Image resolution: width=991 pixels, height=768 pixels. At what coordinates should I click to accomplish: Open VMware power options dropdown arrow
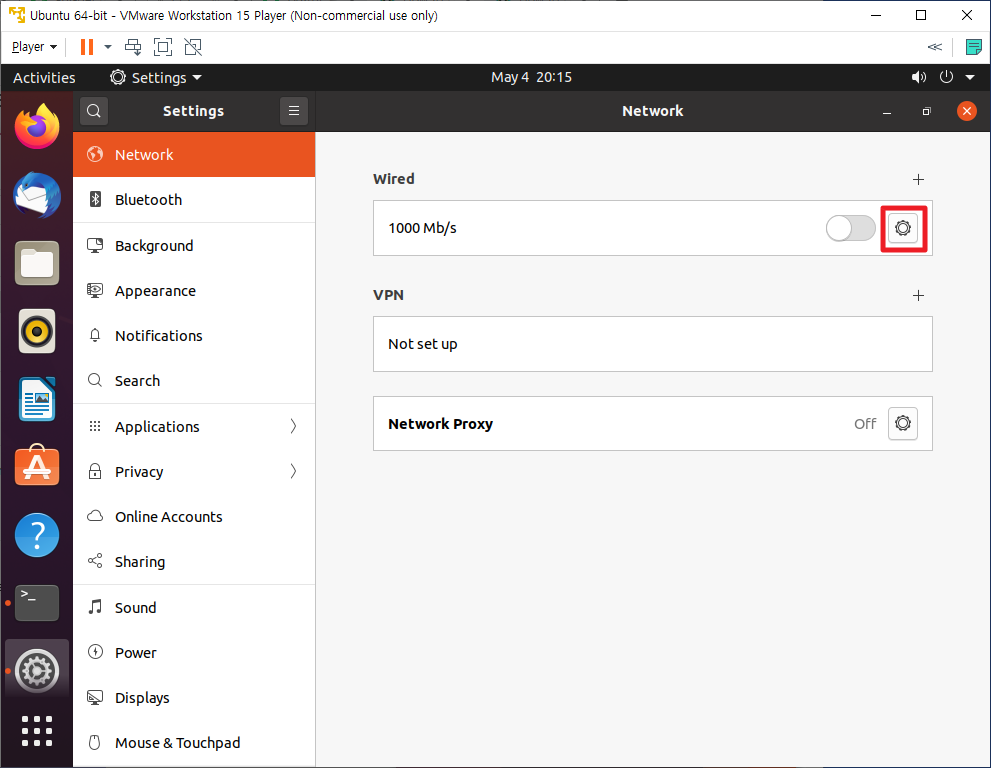pyautogui.click(x=108, y=47)
